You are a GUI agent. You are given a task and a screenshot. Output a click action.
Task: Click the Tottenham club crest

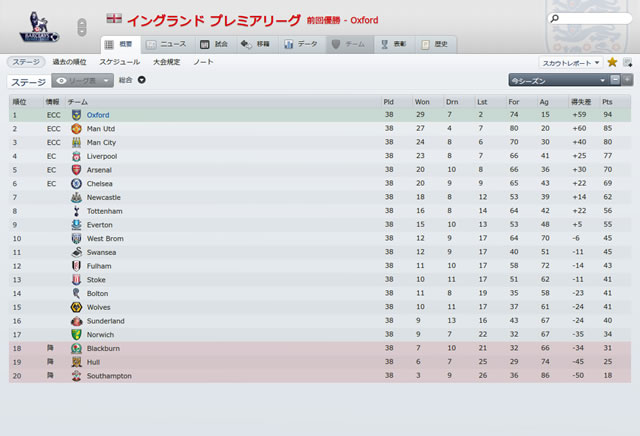[76, 211]
